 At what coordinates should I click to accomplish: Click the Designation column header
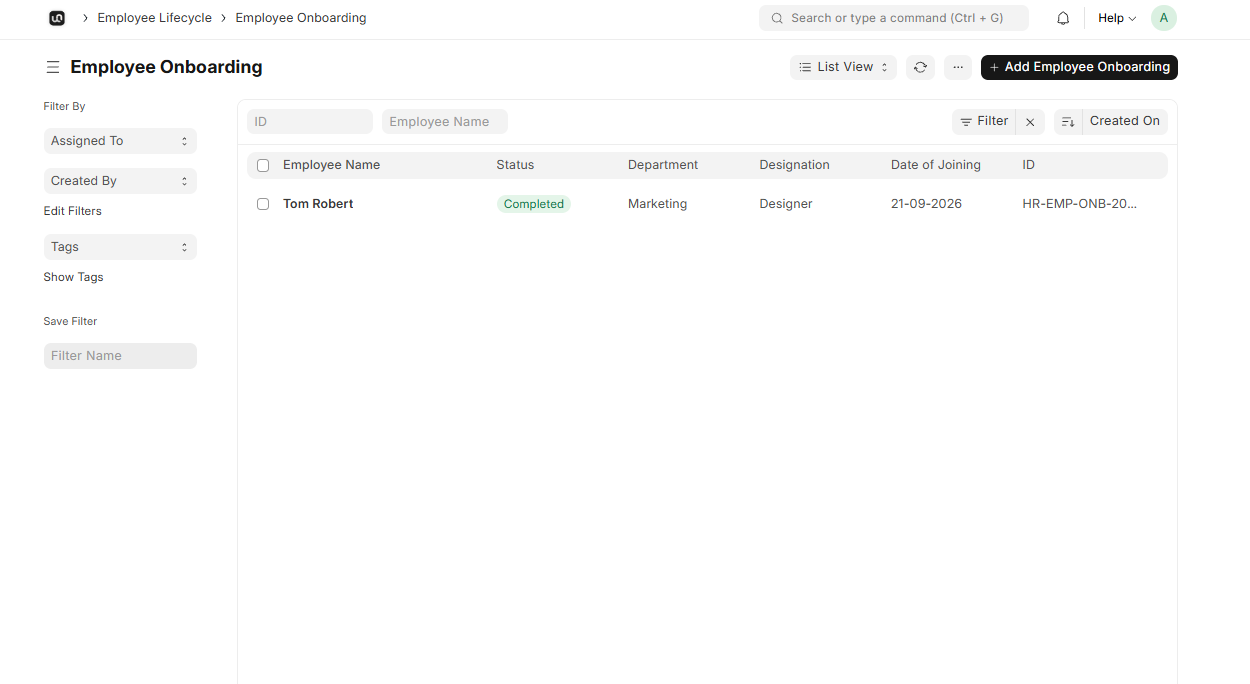click(x=794, y=165)
